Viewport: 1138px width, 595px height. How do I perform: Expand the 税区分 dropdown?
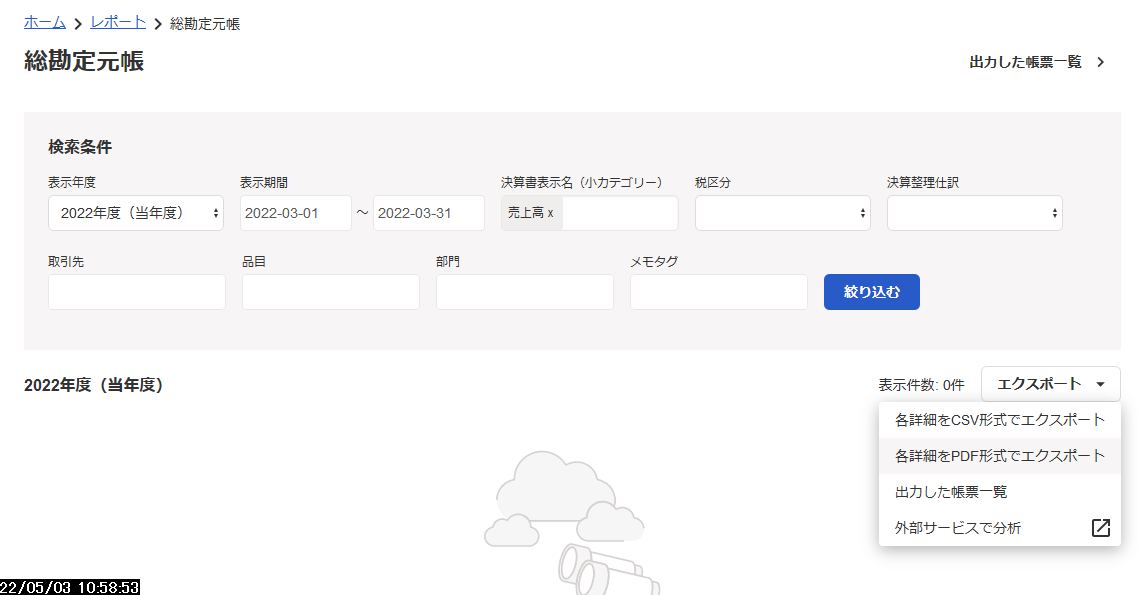pos(782,213)
